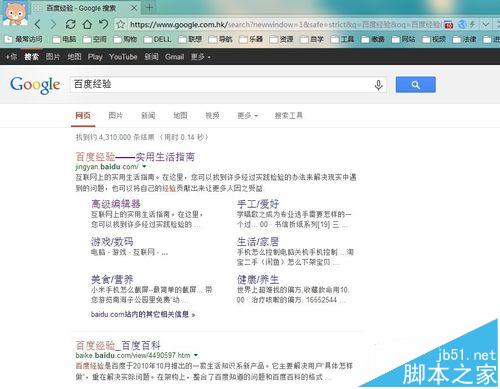This screenshot has width=500, height=389.
Task: Open the 生活/家居 sitelink
Action: pyautogui.click(x=258, y=241)
